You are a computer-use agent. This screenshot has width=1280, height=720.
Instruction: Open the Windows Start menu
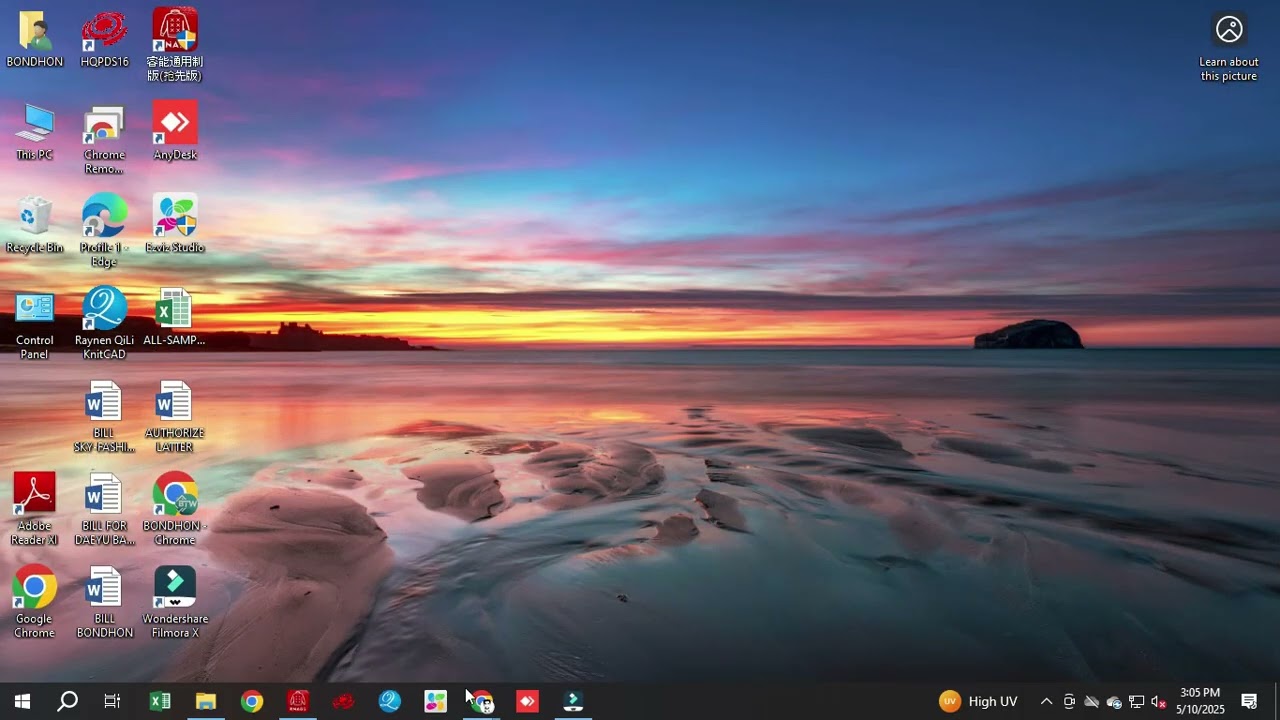[22, 701]
